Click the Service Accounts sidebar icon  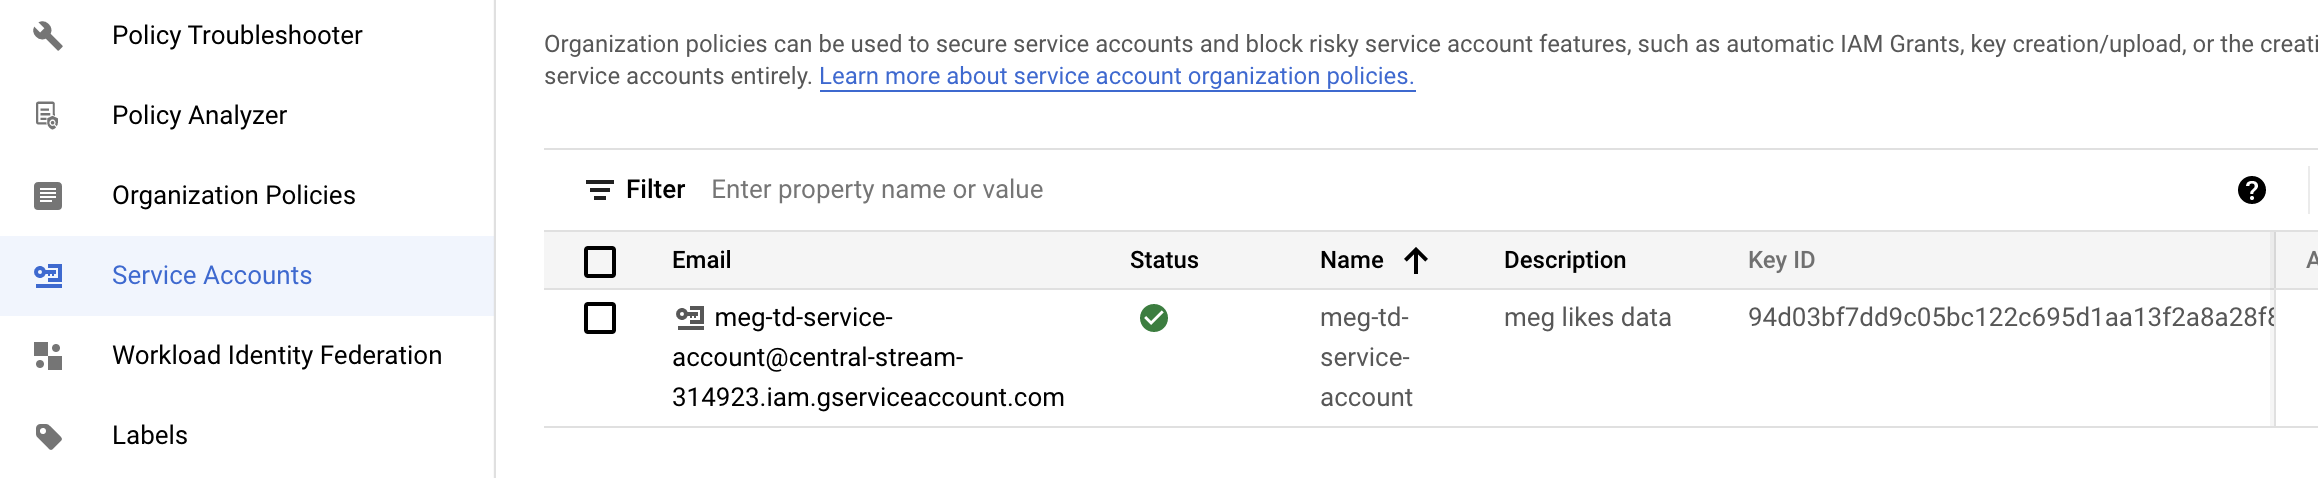48,276
